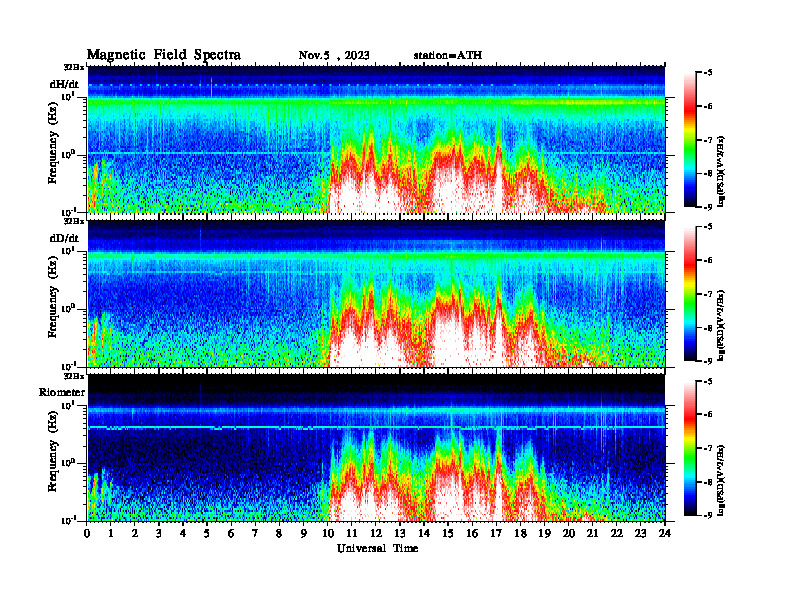Screen dimensions: 792x612
Task: Click hour tick label 15 on time axis
Action: [448, 533]
